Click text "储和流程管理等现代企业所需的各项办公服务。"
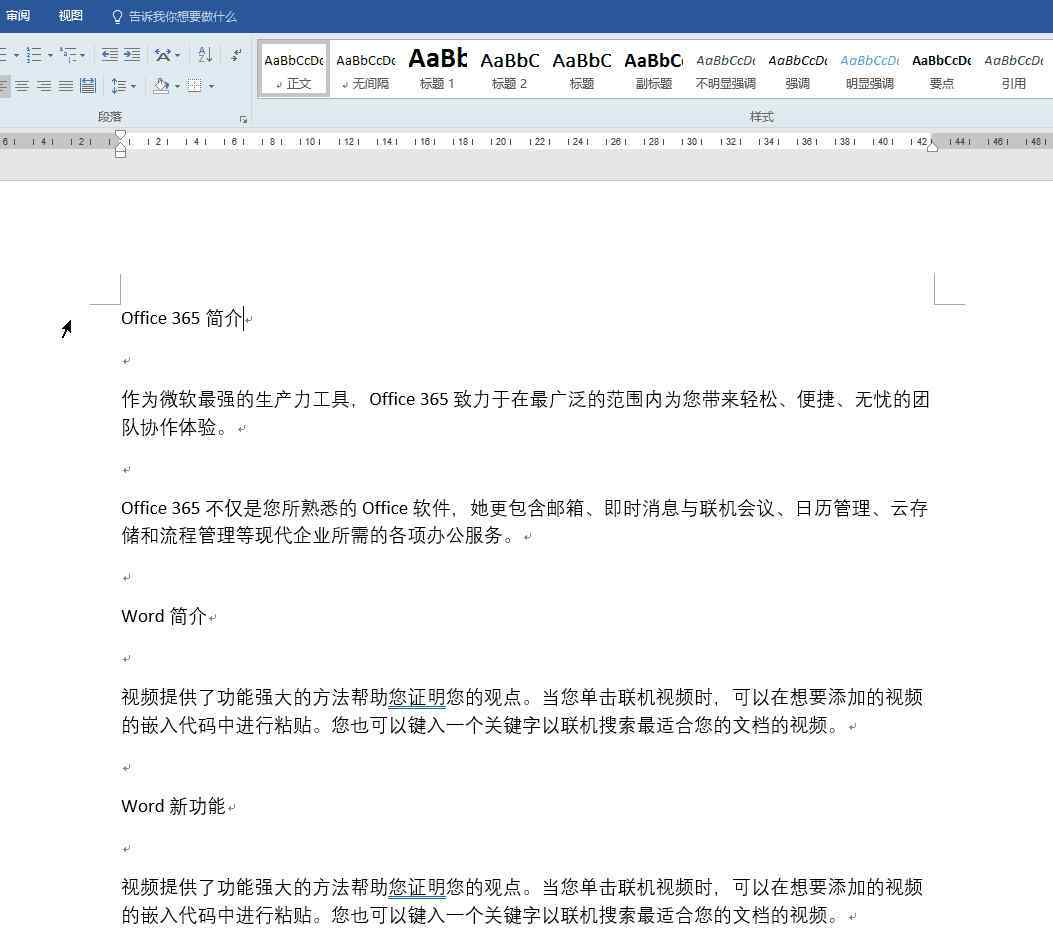This screenshot has height=933, width=1053. click(317, 535)
